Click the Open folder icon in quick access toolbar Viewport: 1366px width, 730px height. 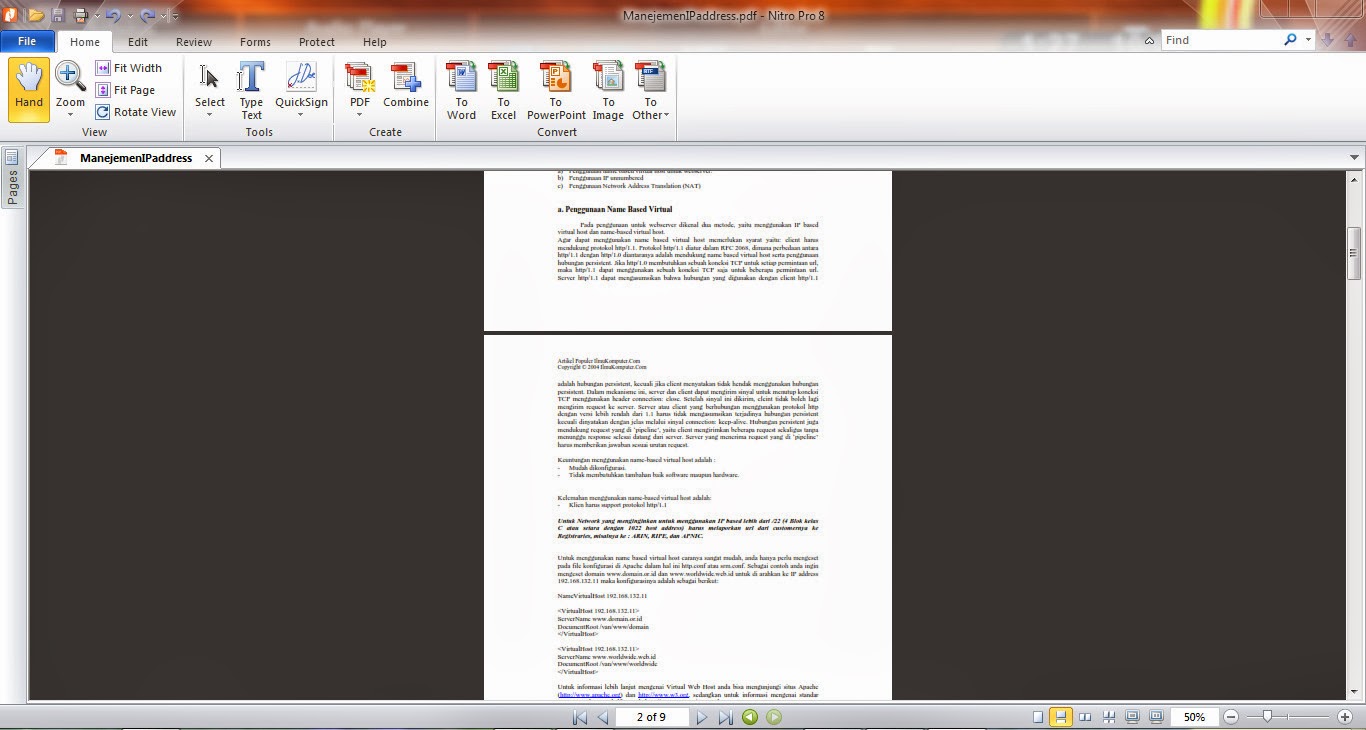36,15
